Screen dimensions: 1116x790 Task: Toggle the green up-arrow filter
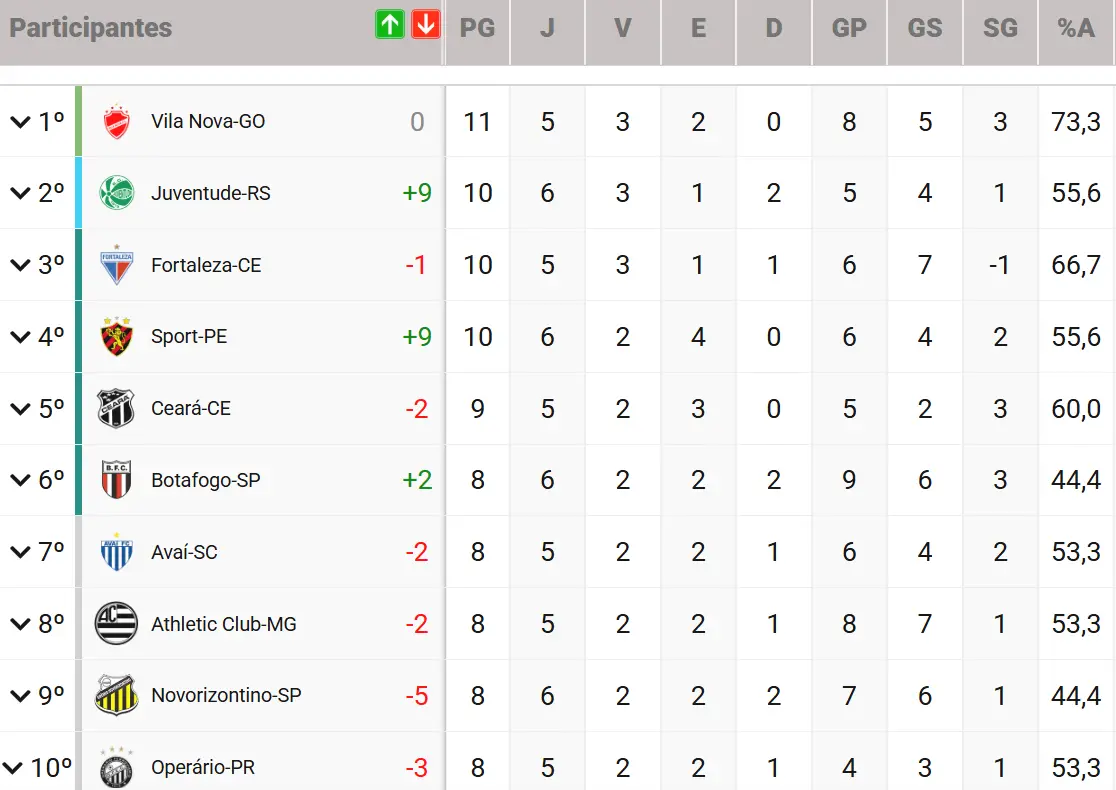(390, 26)
